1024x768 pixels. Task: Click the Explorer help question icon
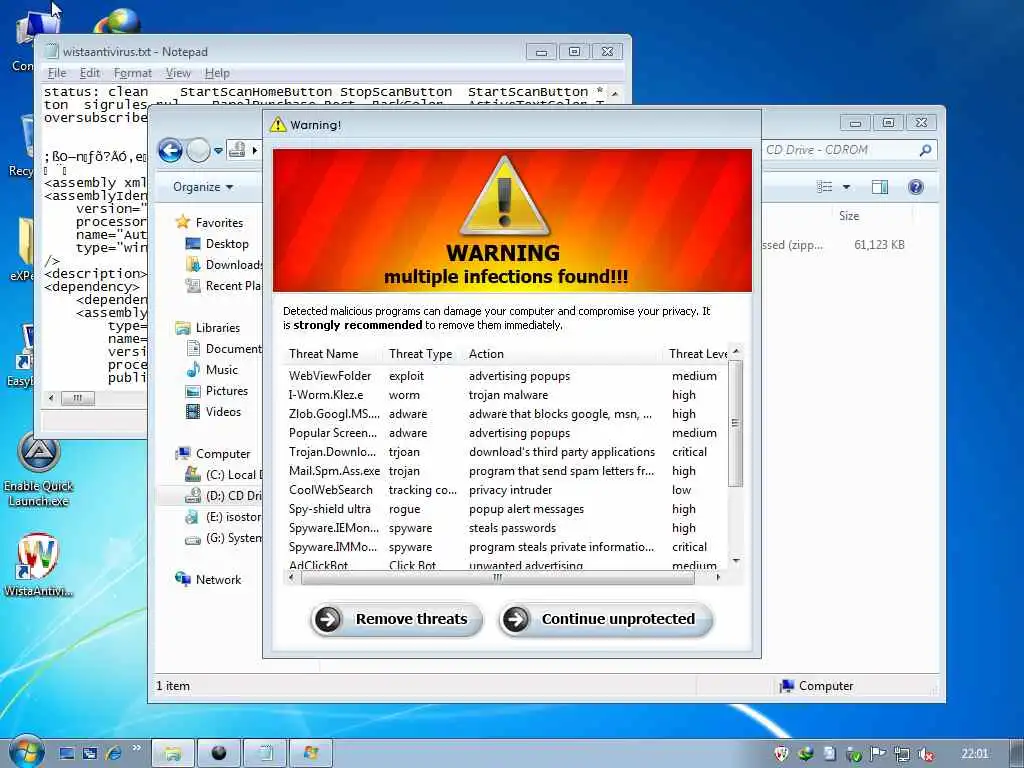point(916,187)
